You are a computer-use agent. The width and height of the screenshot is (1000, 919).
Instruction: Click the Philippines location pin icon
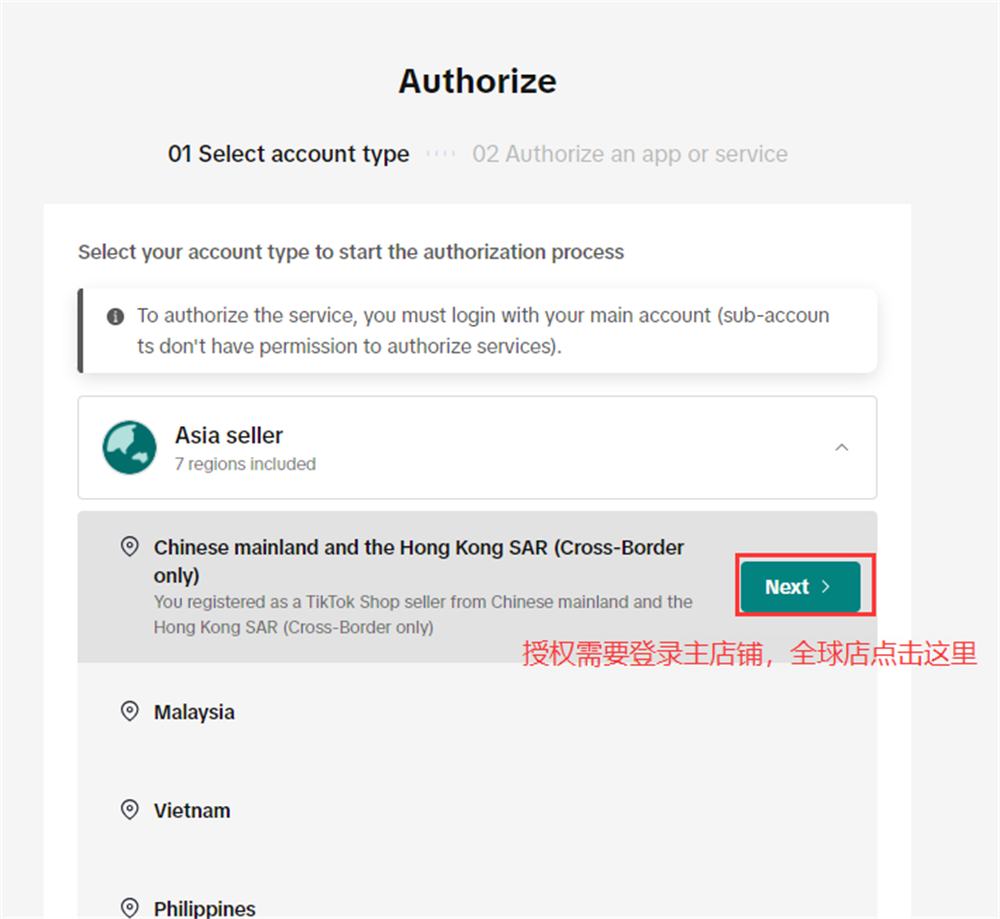click(x=129, y=908)
